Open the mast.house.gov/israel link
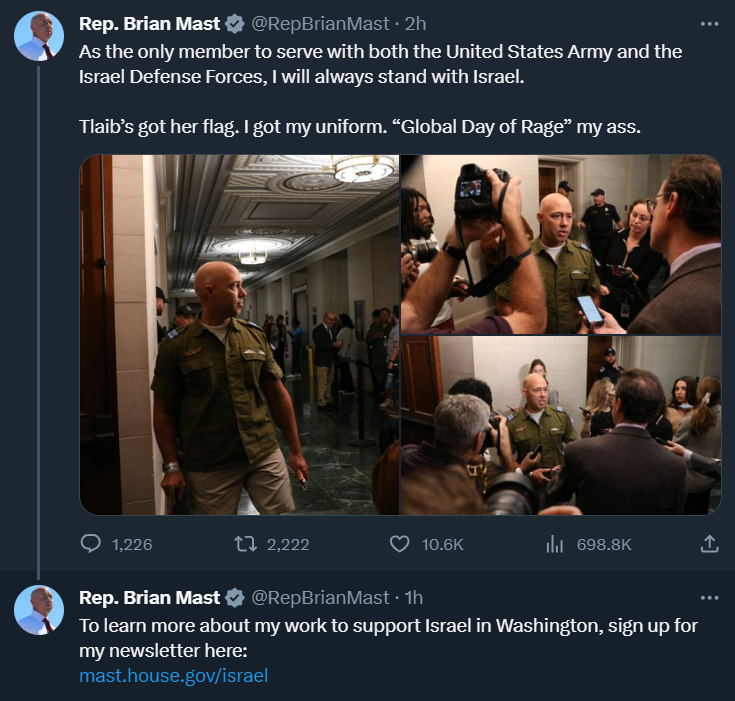735x701 pixels. pyautogui.click(x=173, y=675)
